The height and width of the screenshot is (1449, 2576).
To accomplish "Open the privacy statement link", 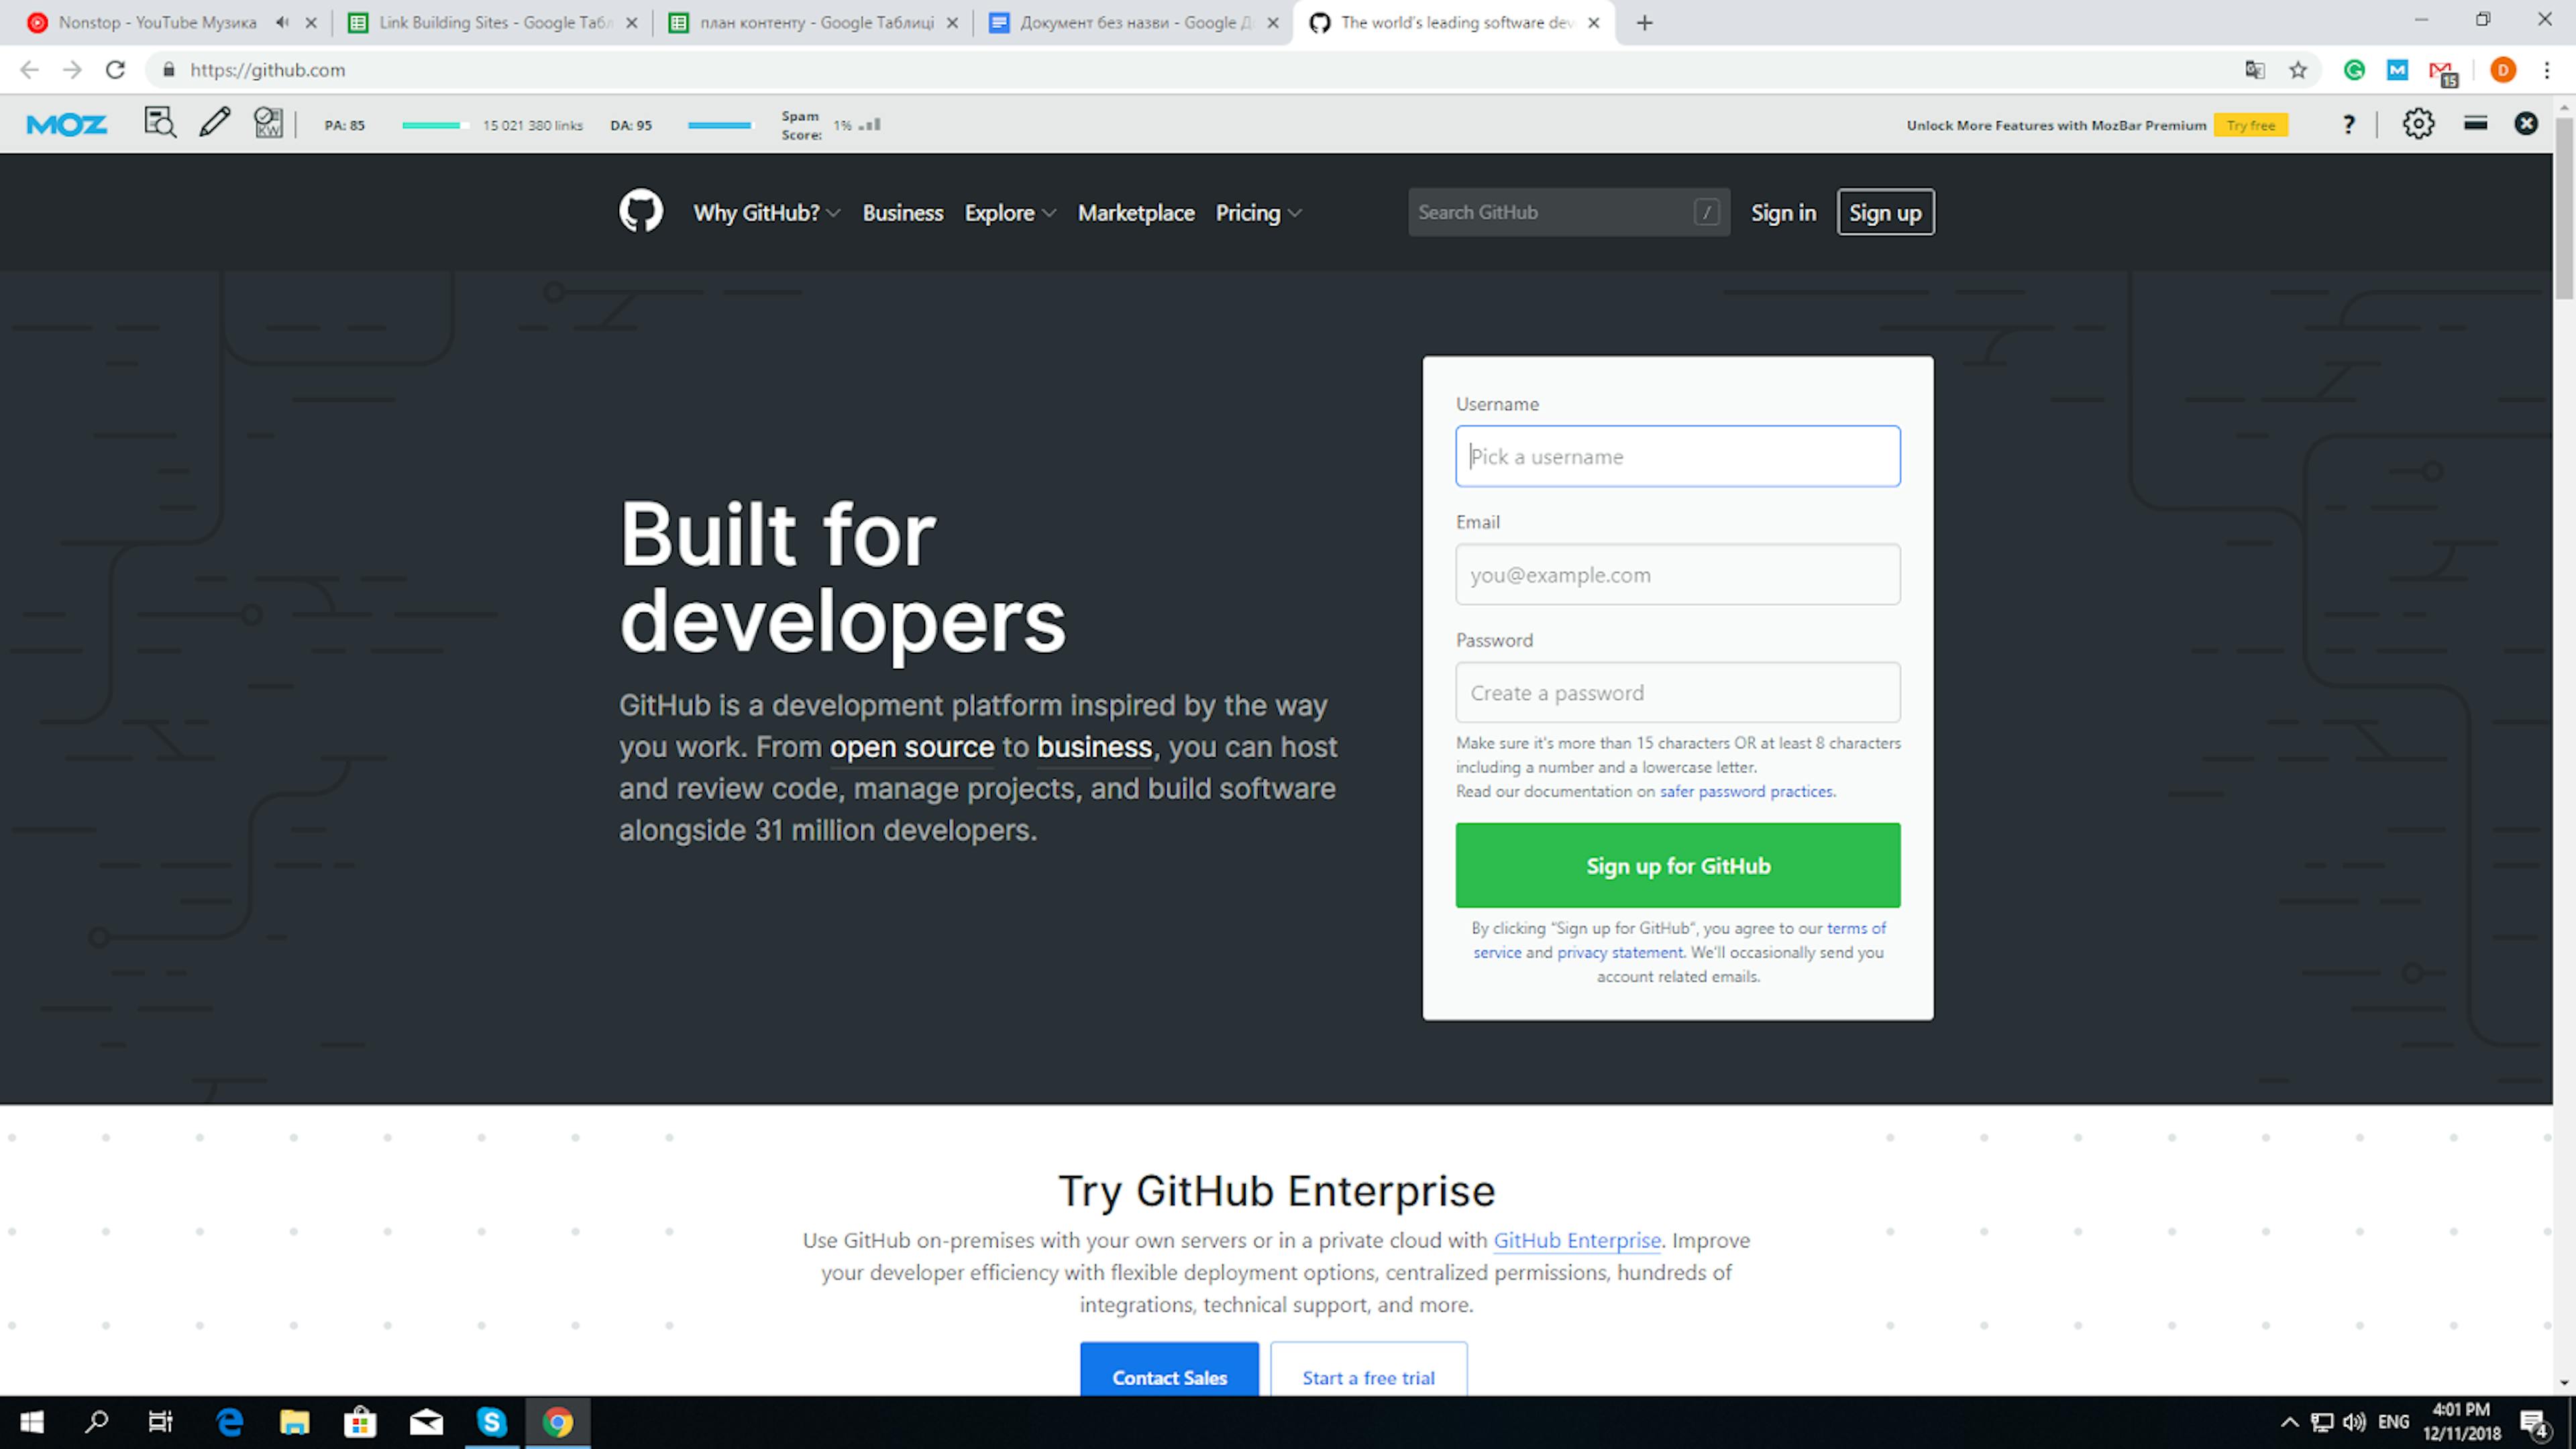I will click(1620, 952).
